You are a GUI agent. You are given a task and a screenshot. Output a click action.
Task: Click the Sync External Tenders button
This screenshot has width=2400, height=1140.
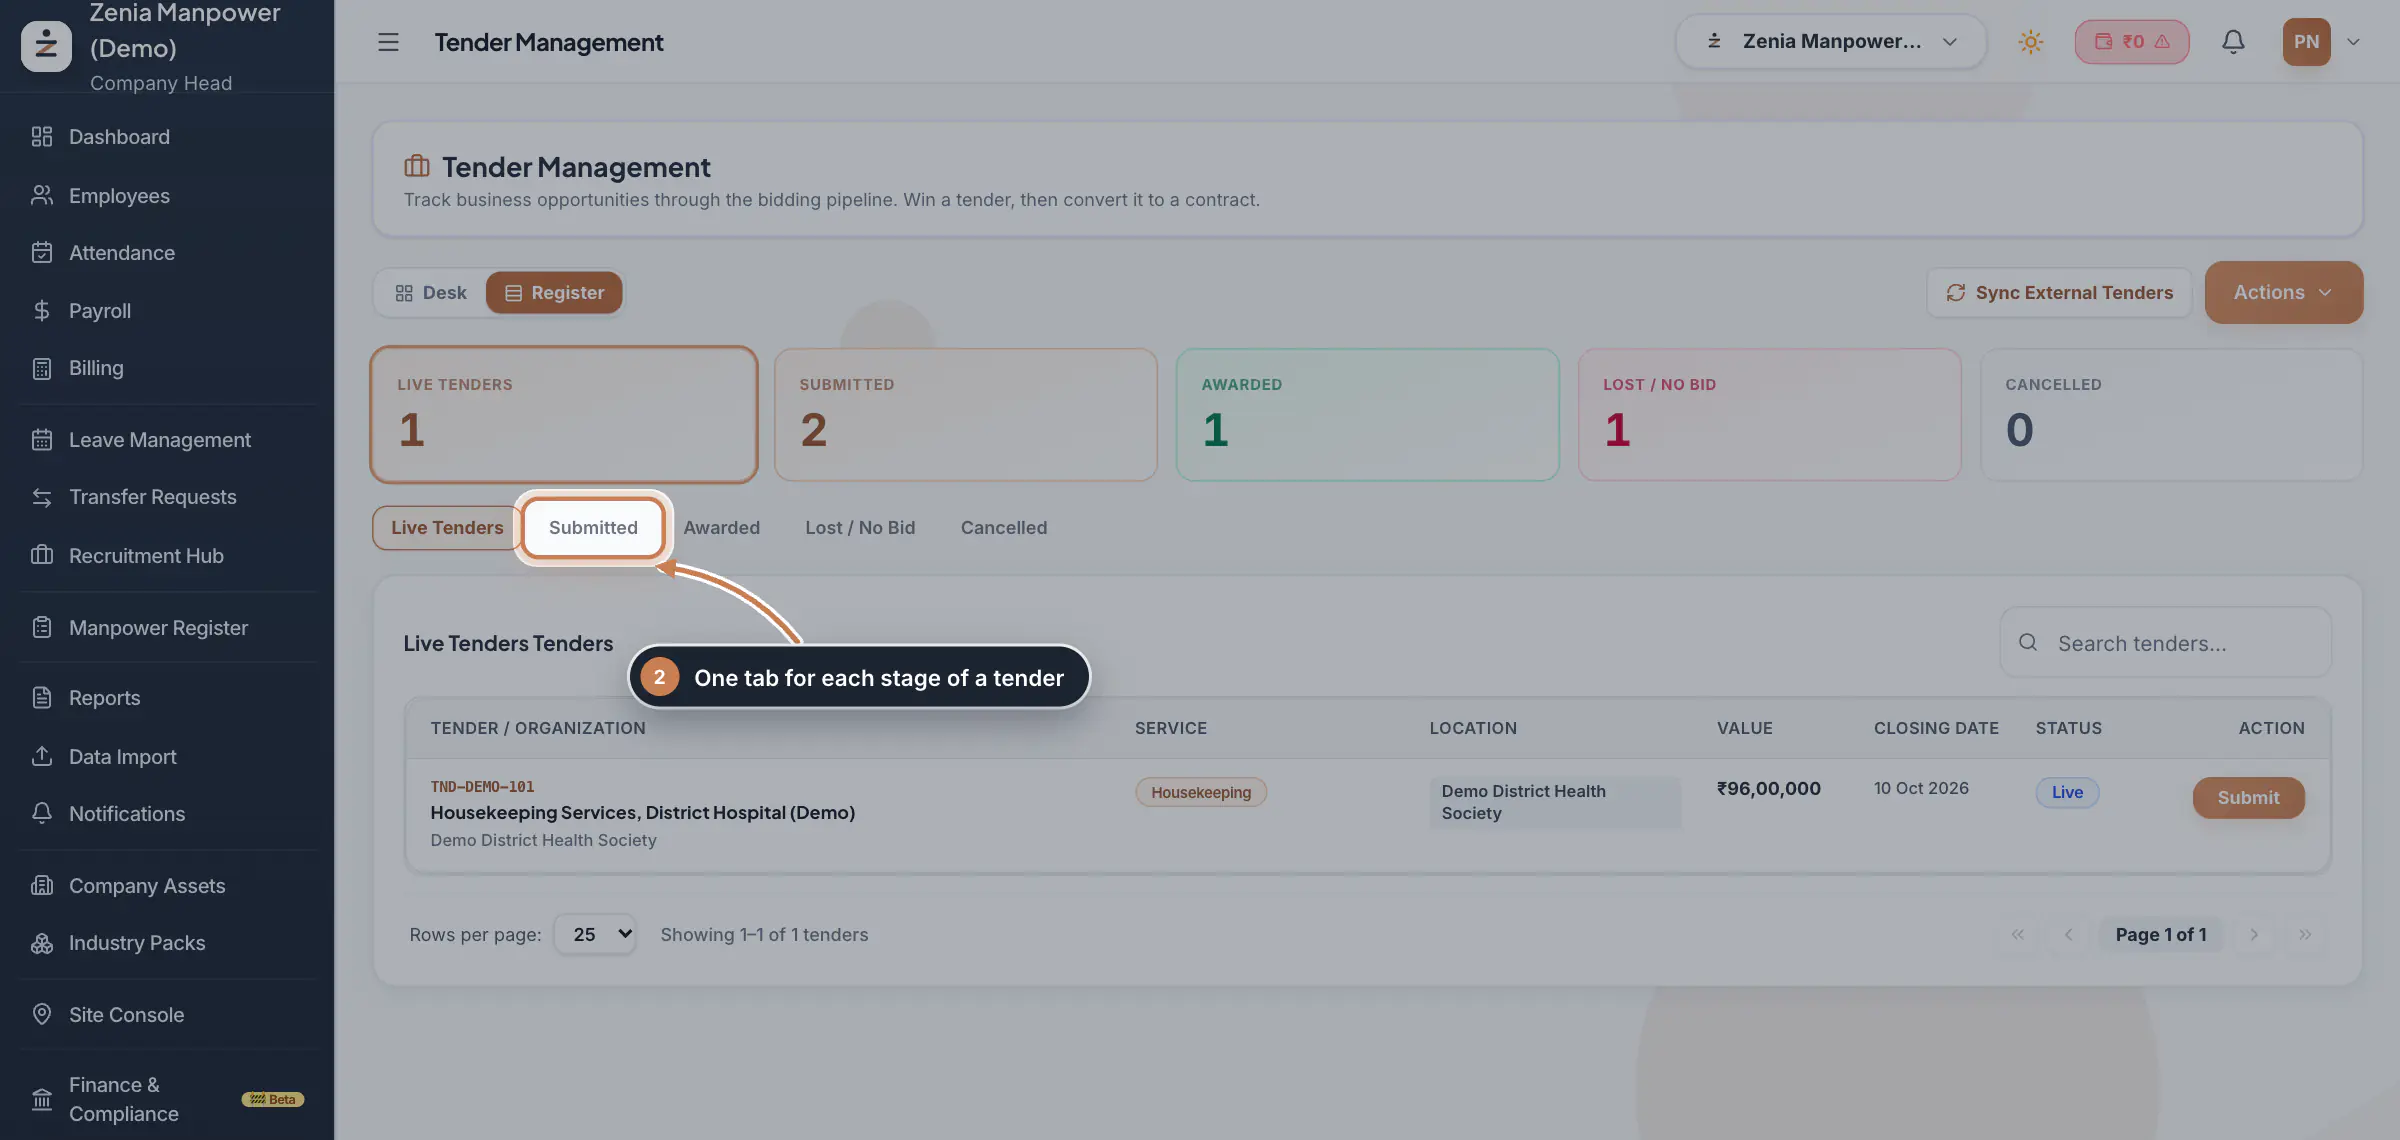tap(2059, 293)
